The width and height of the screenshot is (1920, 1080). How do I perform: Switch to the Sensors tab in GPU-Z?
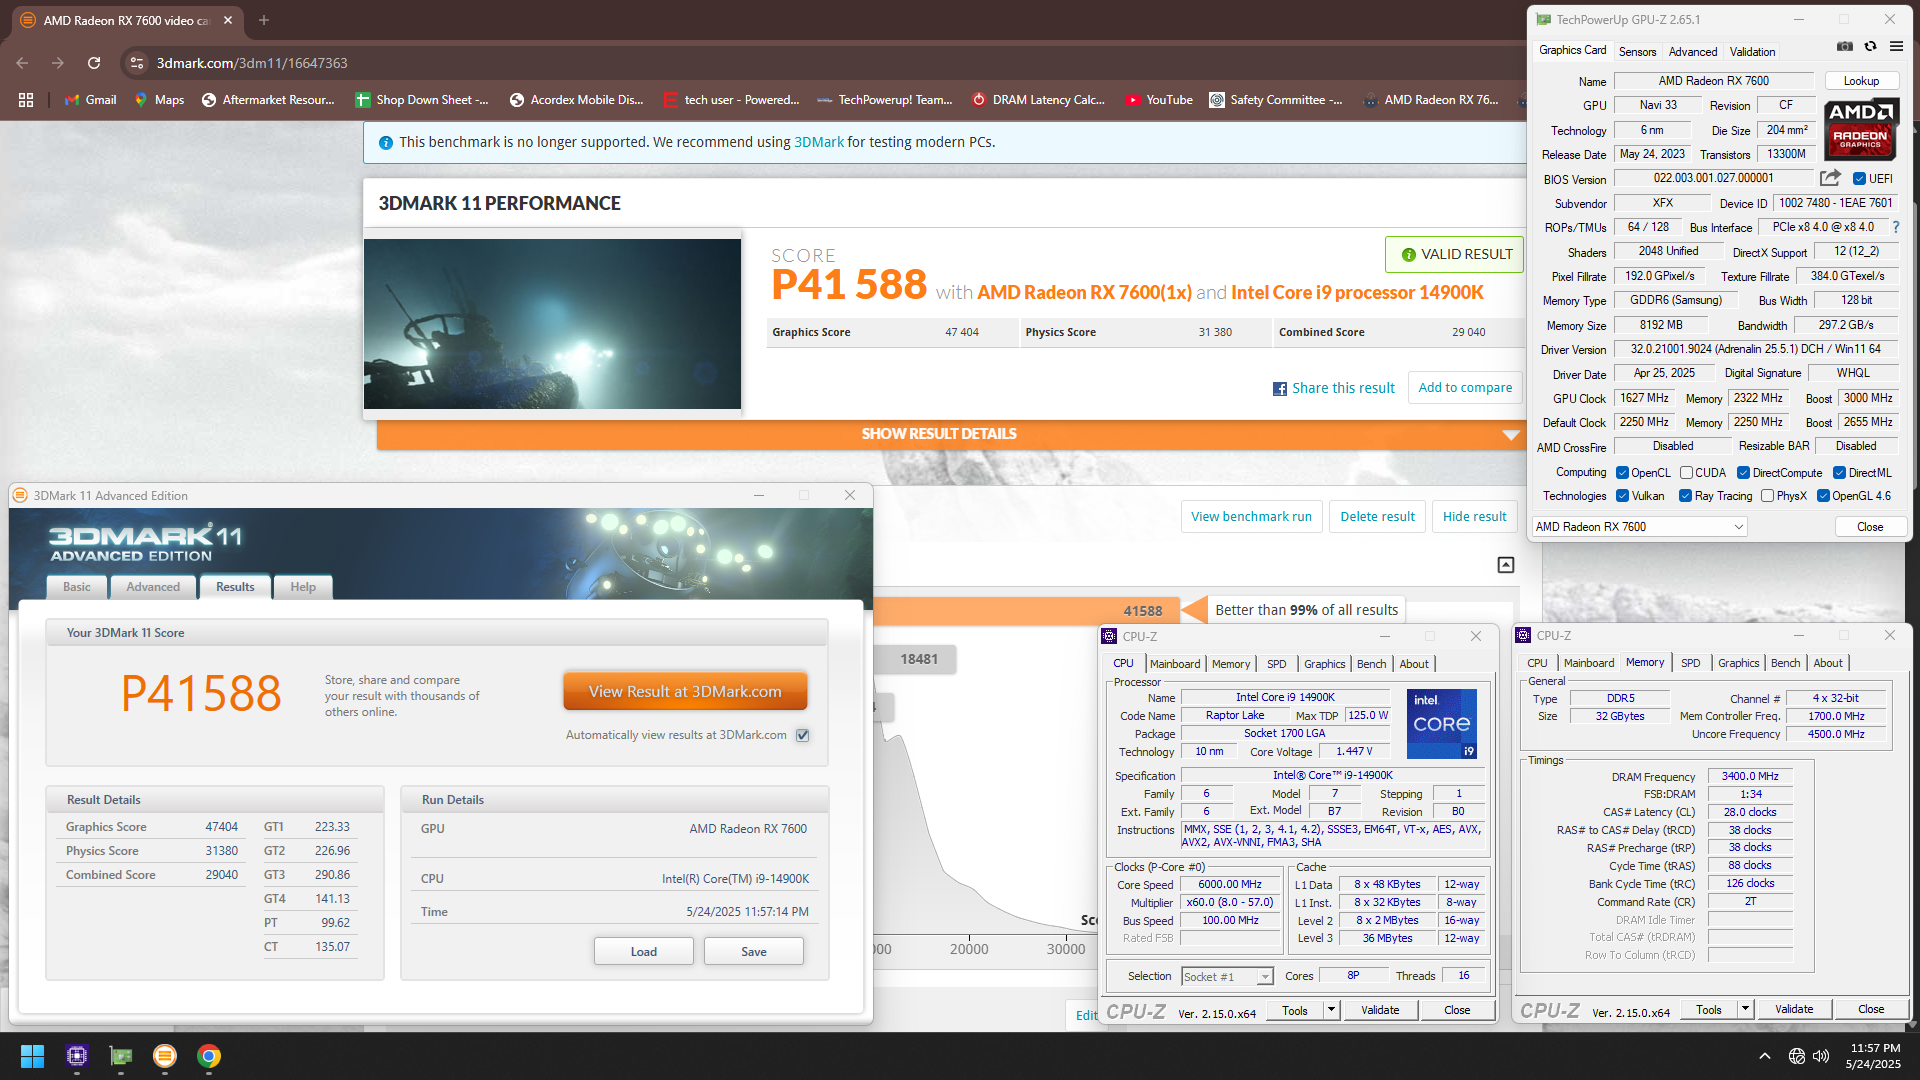[x=1637, y=51]
